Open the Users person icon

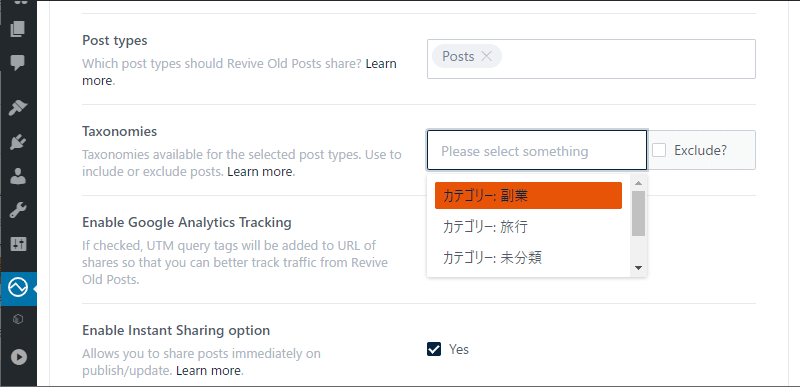coord(18,176)
